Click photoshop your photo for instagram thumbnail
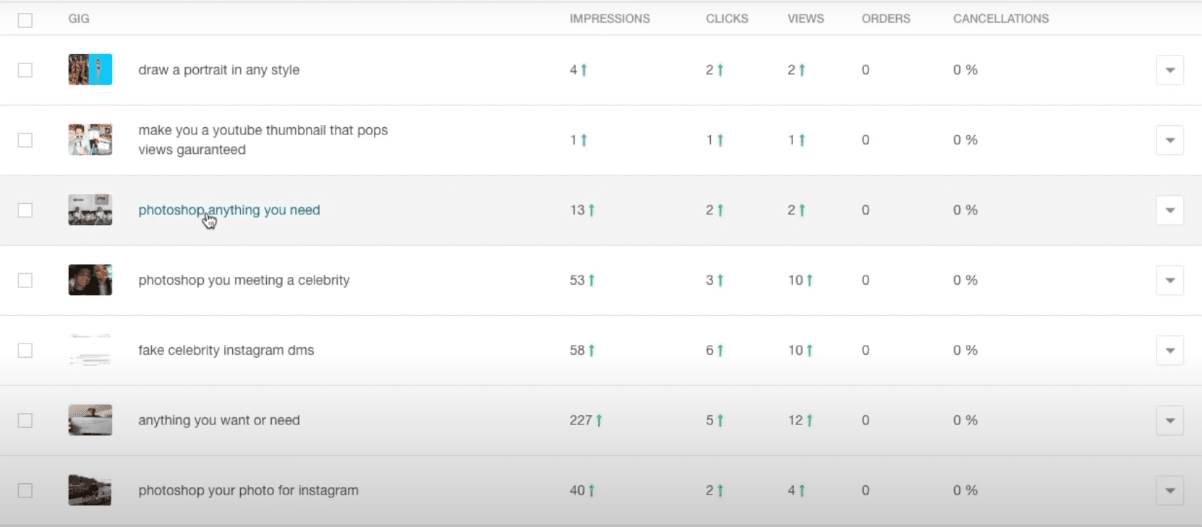Screen dimensions: 1202x527 pos(90,490)
